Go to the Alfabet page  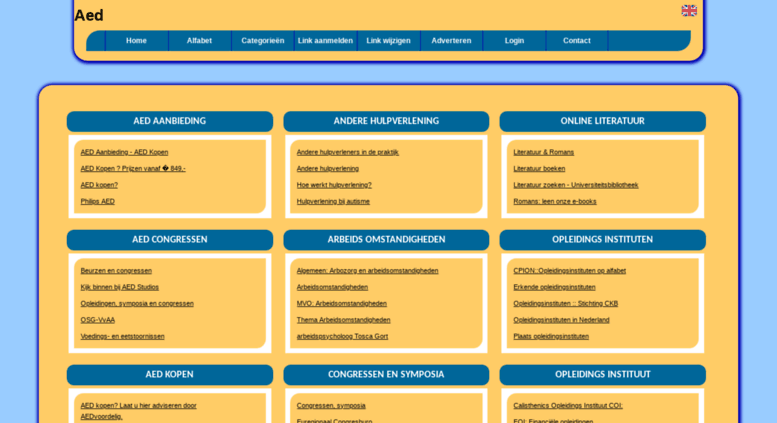tap(199, 41)
